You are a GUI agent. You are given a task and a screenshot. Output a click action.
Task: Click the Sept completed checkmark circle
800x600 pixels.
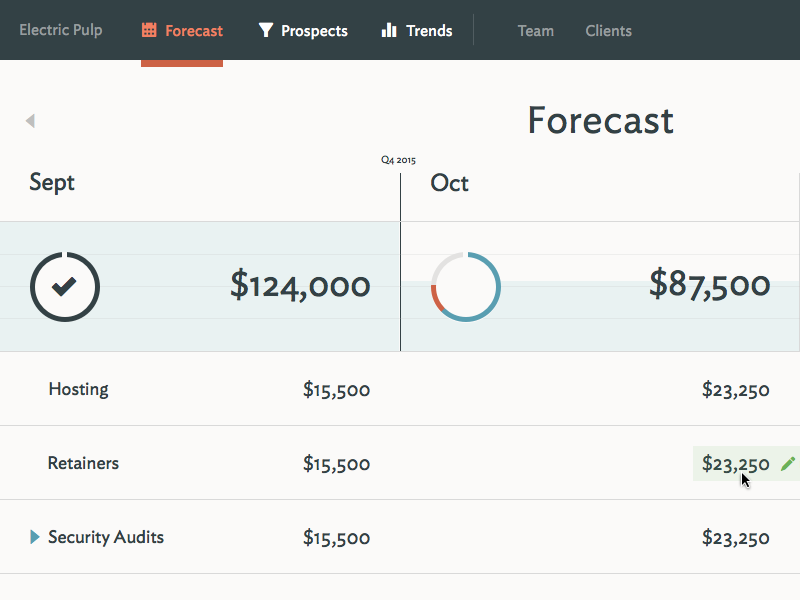tap(65, 287)
